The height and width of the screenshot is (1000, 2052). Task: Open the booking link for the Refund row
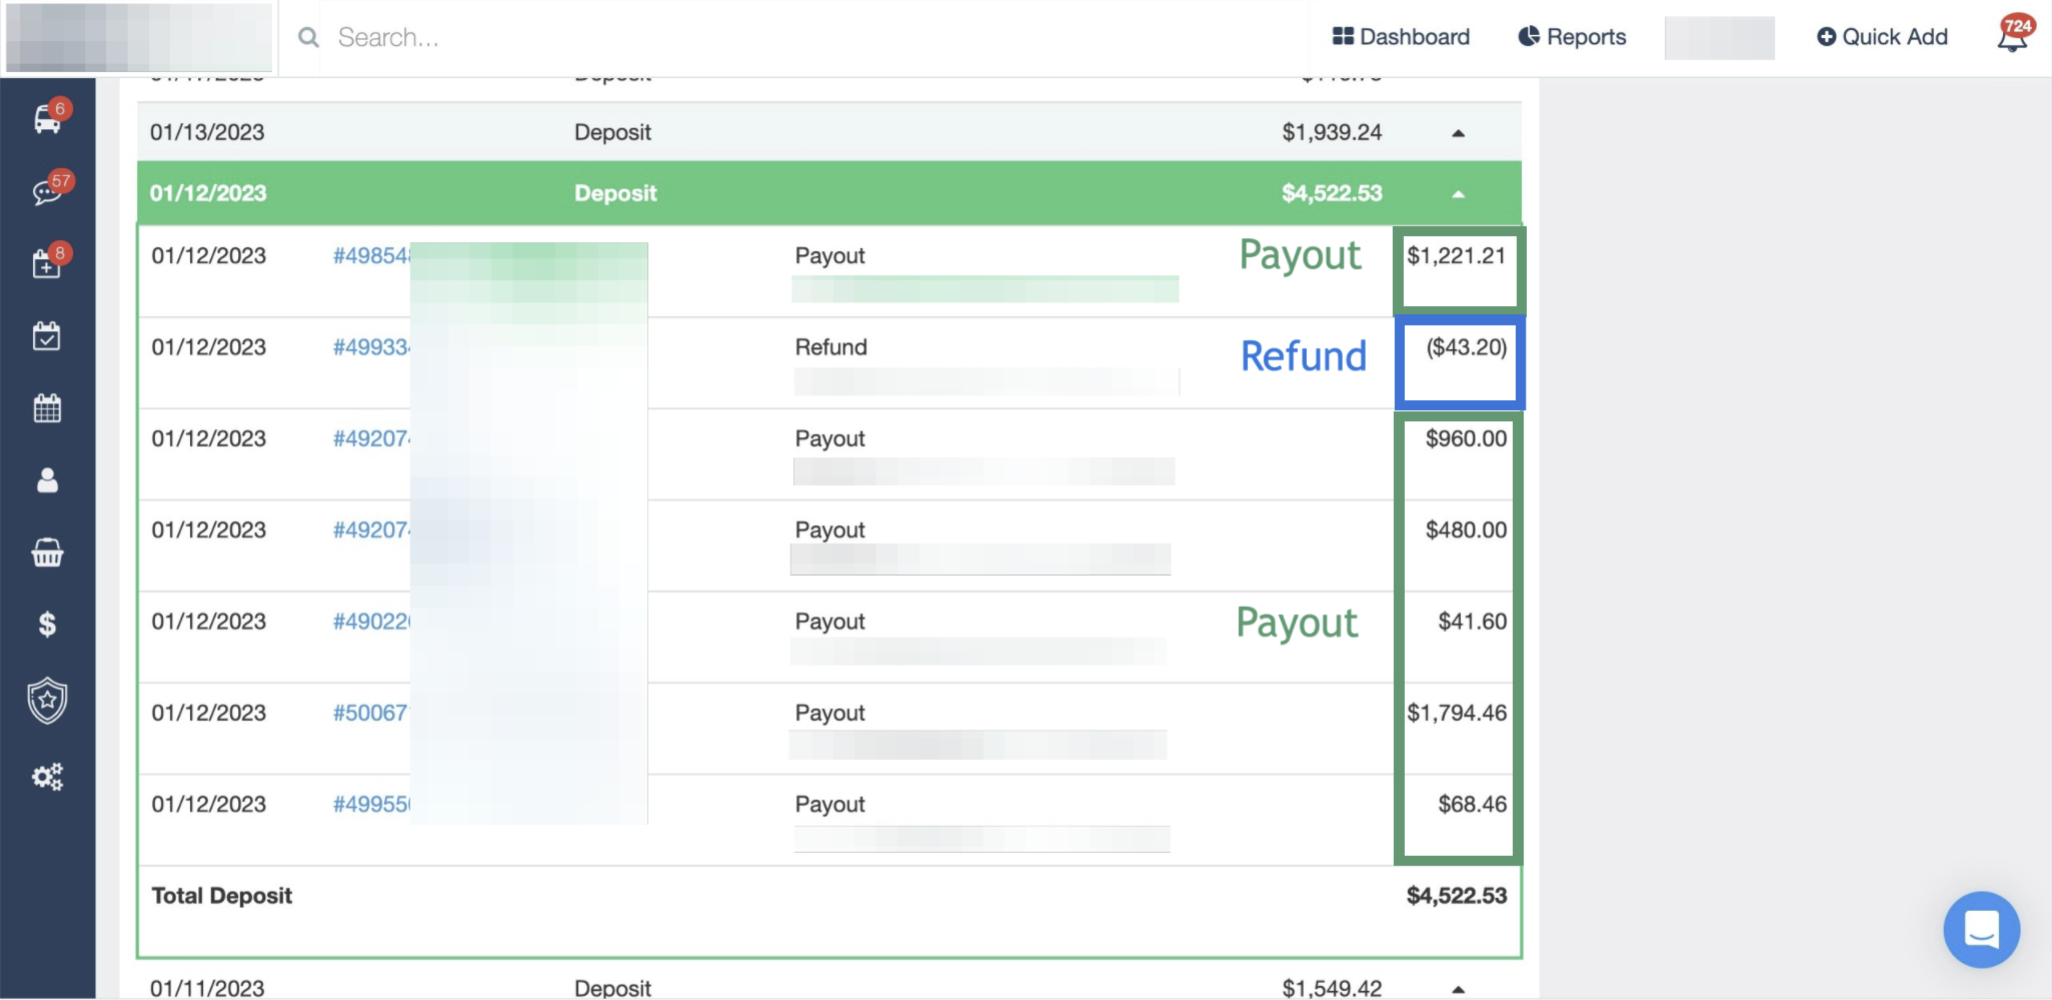click(x=370, y=347)
